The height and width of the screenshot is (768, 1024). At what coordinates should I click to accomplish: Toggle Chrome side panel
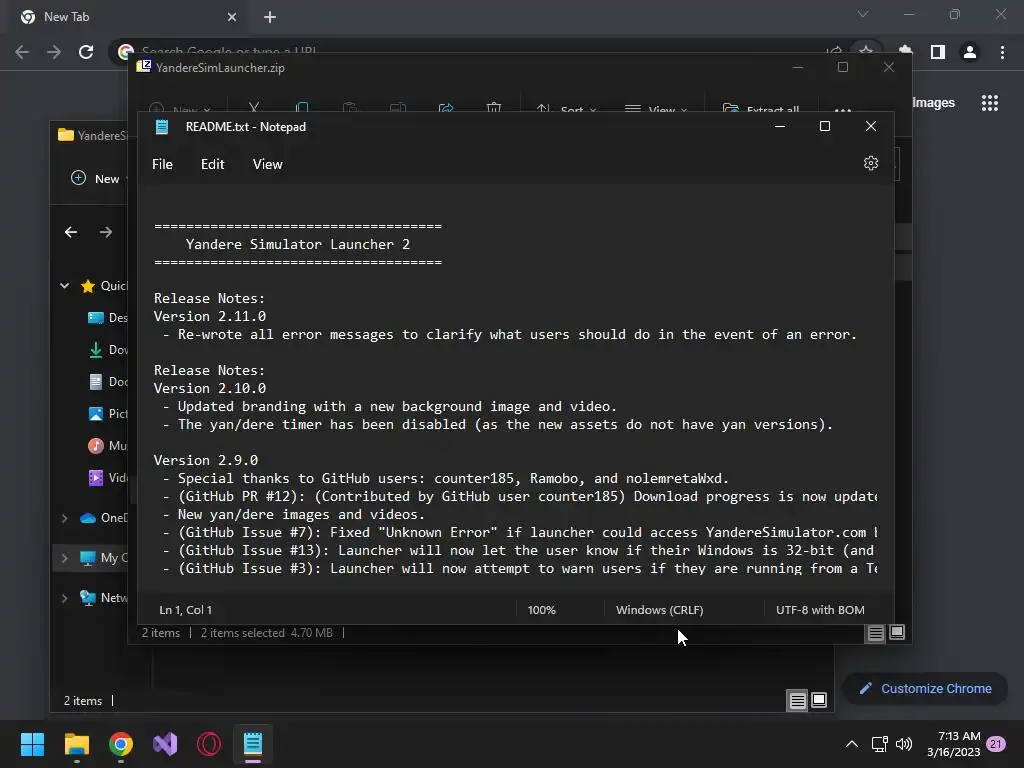click(x=938, y=52)
